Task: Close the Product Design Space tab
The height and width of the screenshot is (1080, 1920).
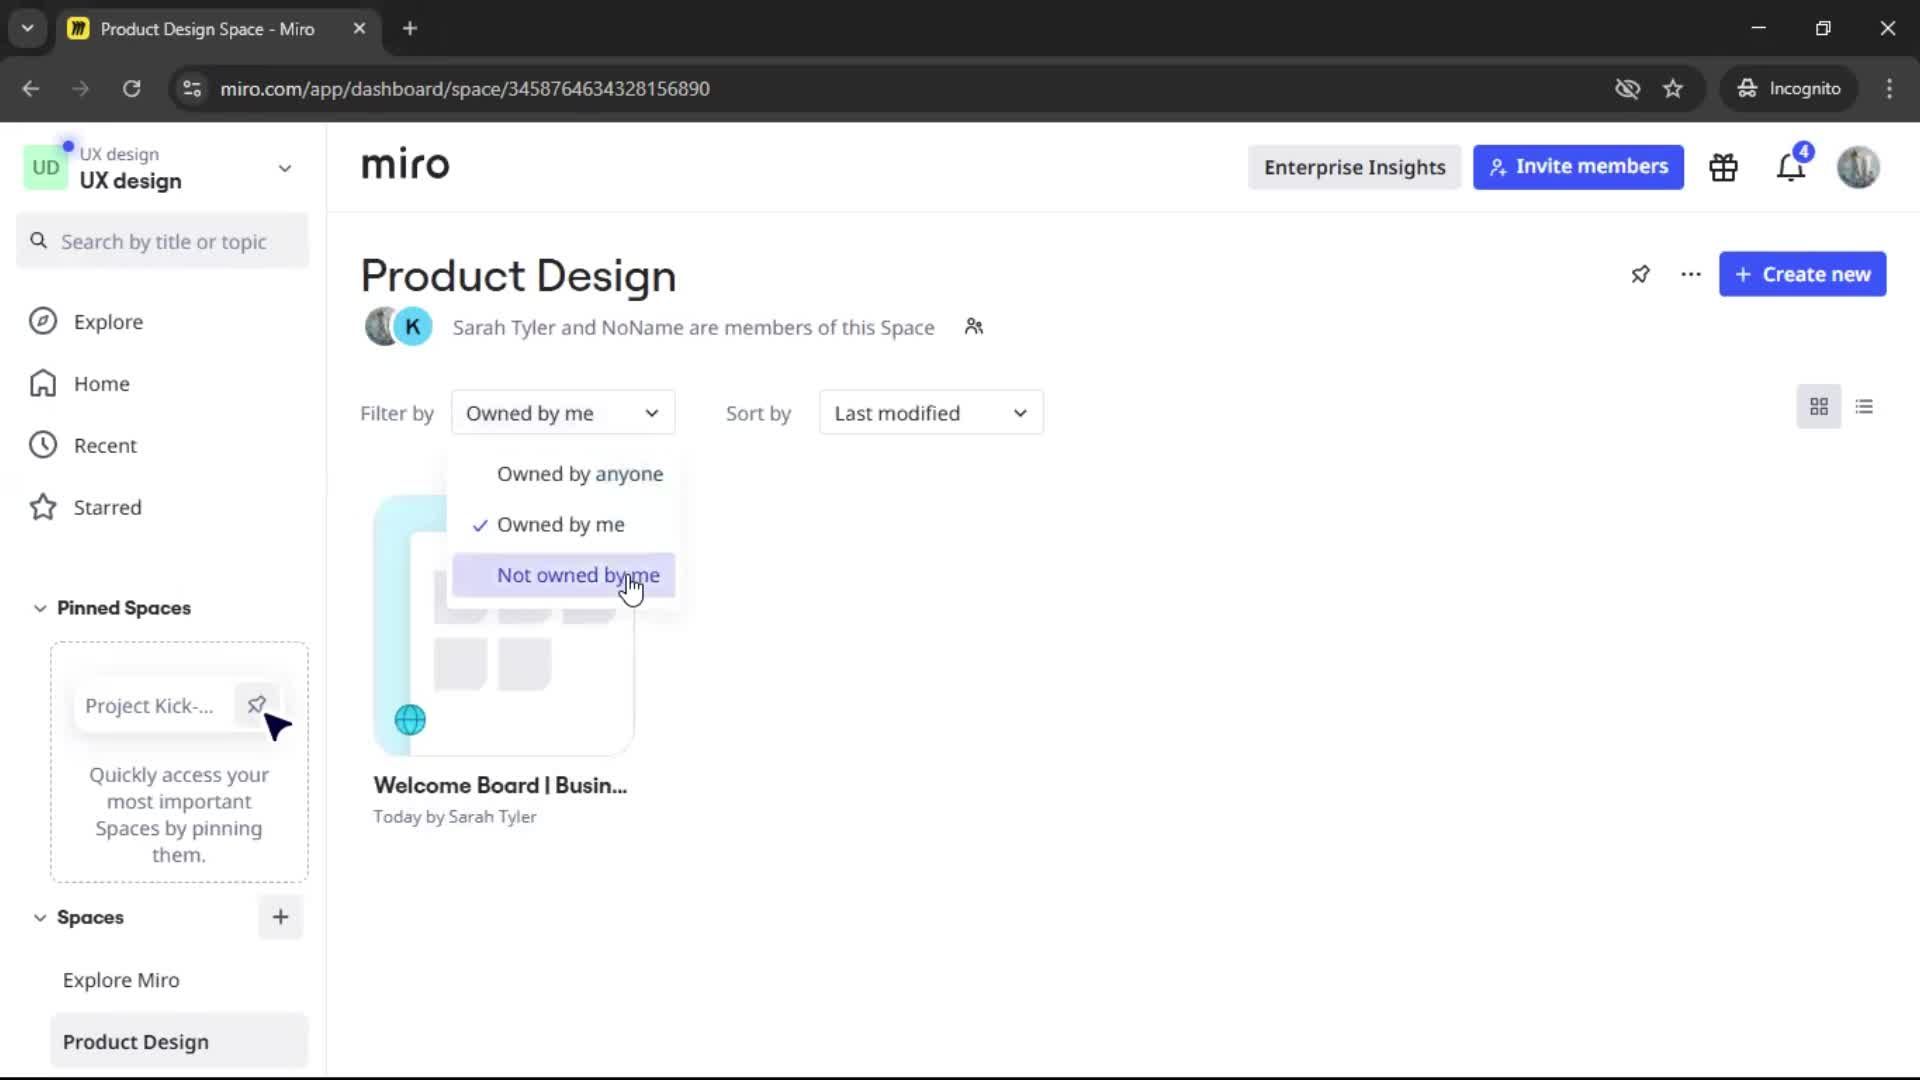Action: coord(359,29)
